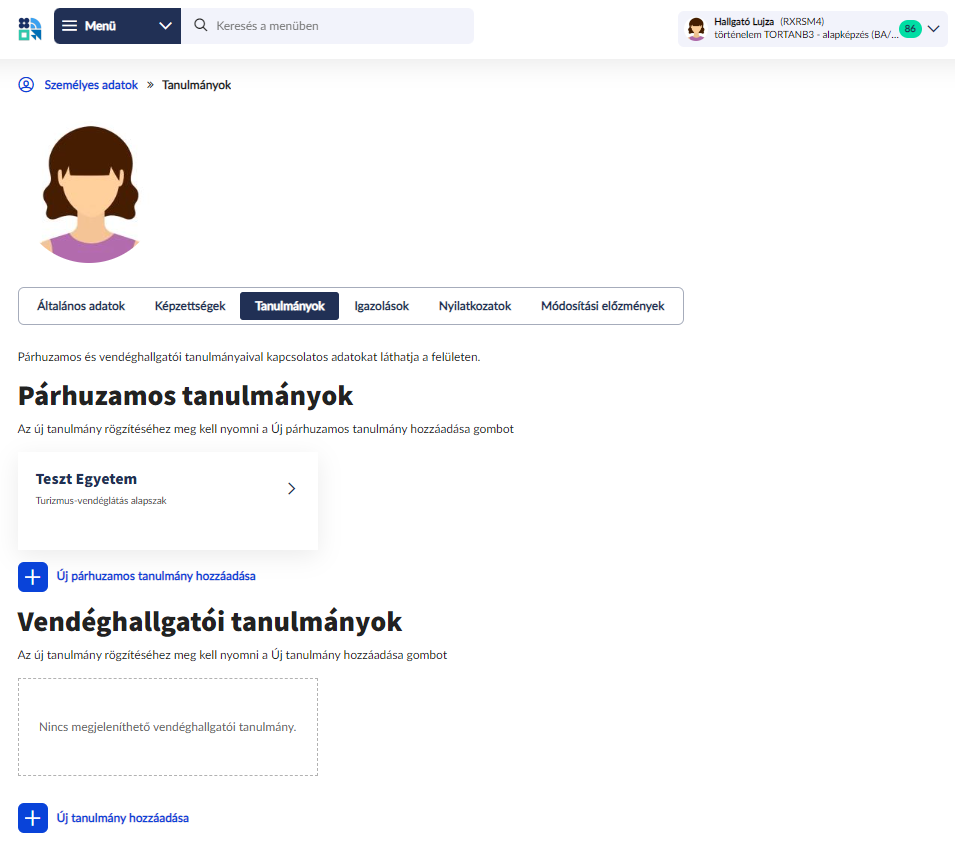The image size is (955, 843).
Task: Select the Módosítási előzmények tab
Action: [602, 306]
